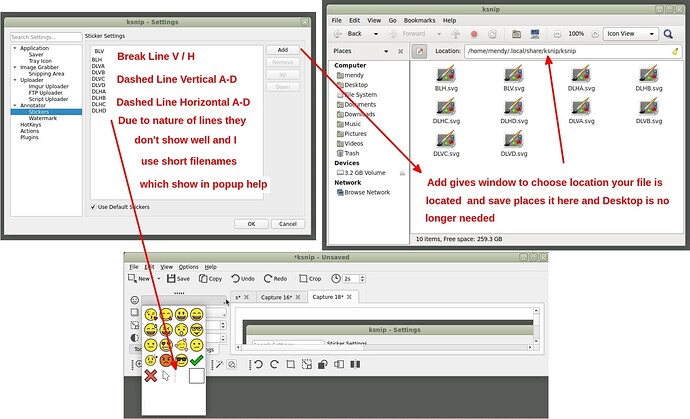Open the Icon View dropdown

631,33
